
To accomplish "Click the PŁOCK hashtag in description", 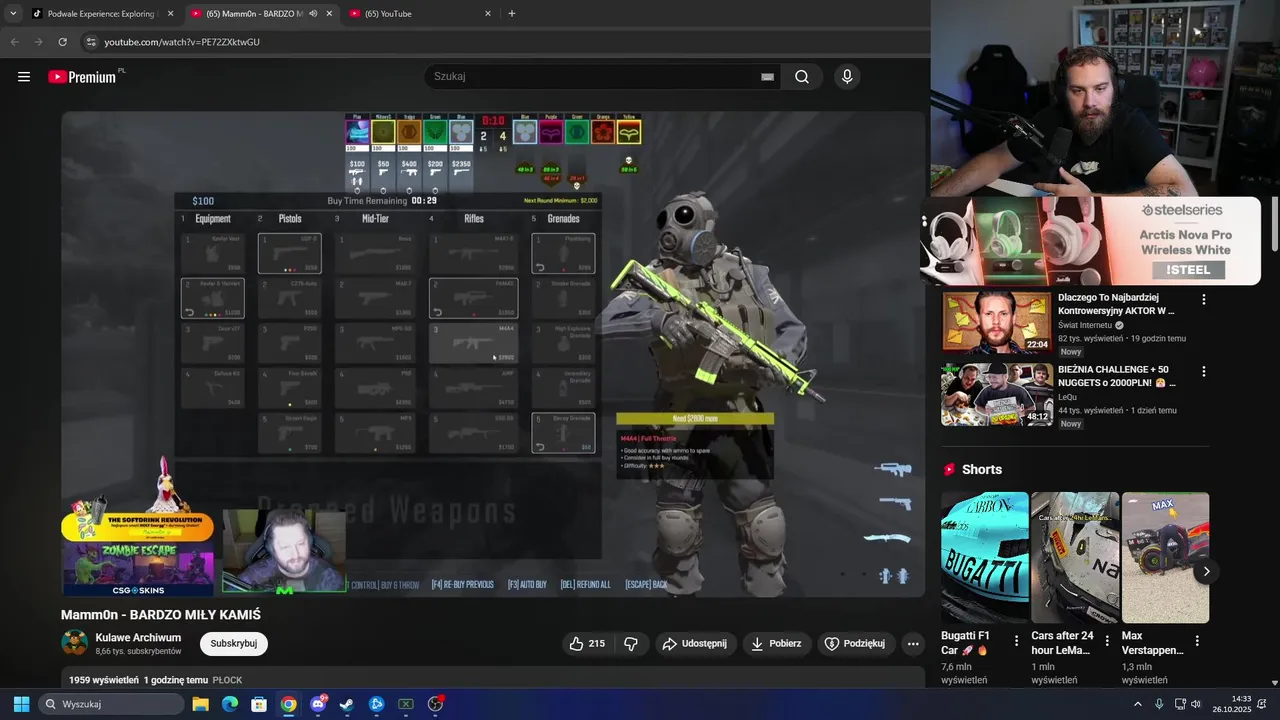I will click(x=227, y=680).
